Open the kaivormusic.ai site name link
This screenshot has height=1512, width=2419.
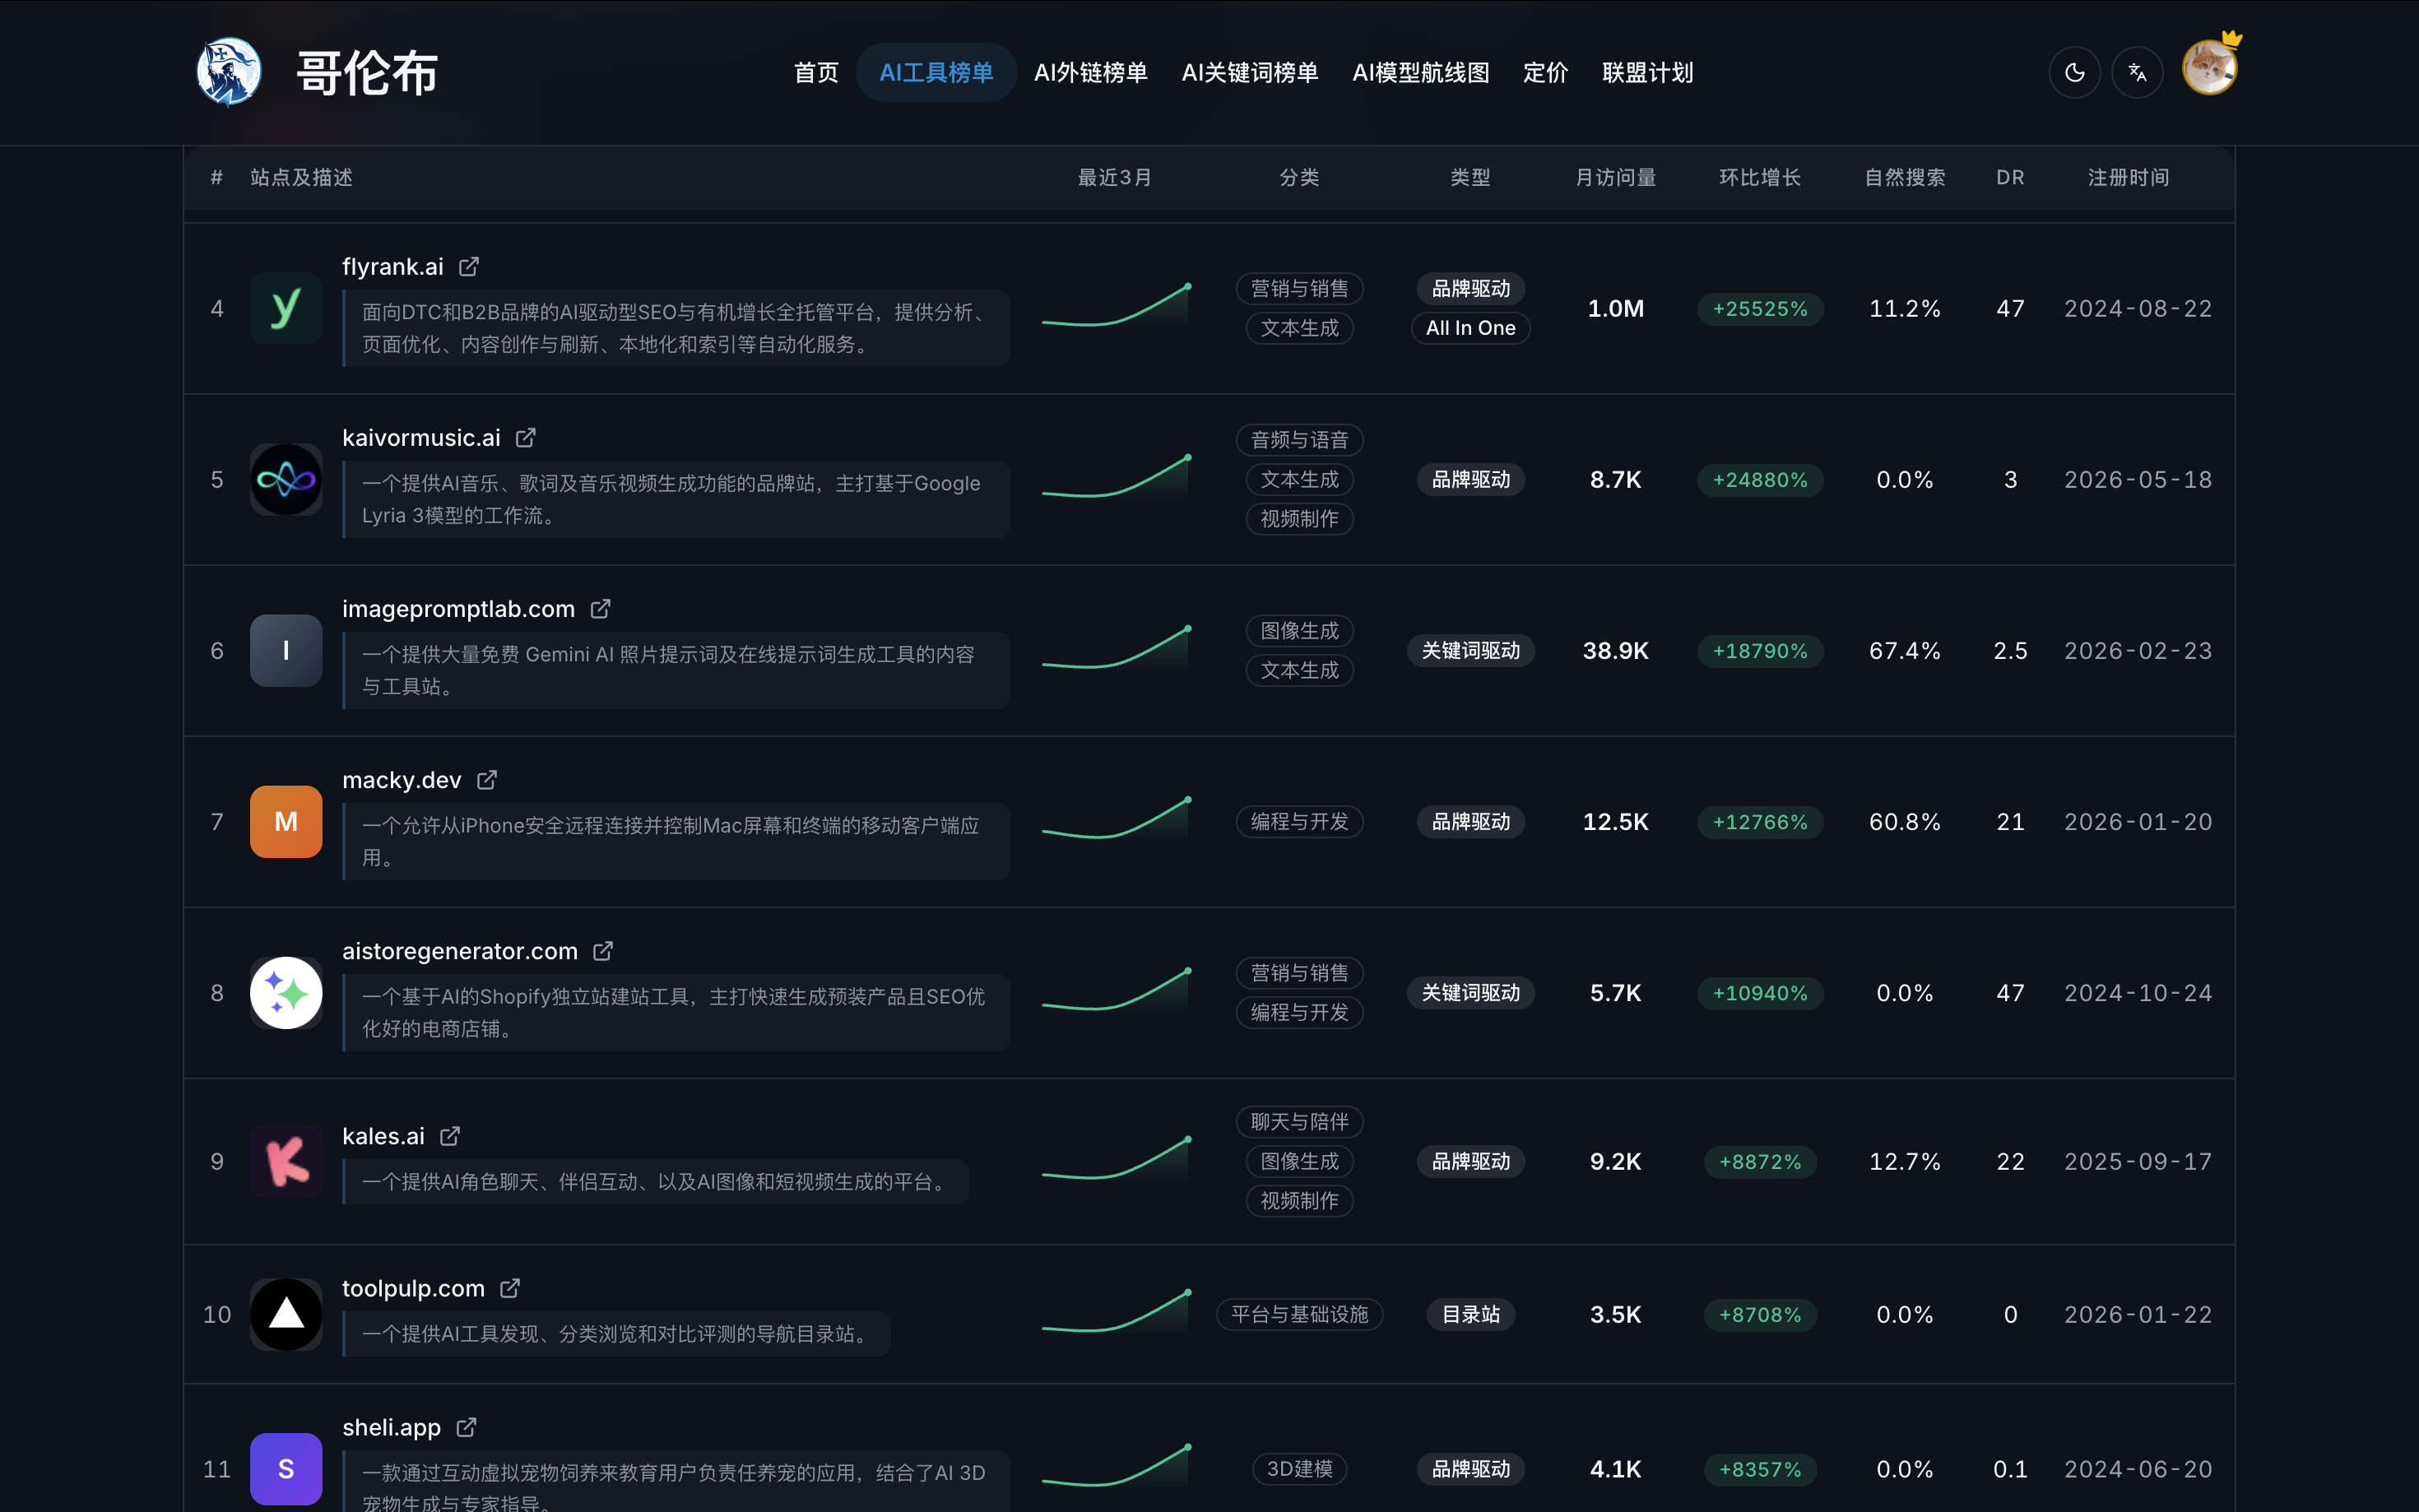pos(421,438)
